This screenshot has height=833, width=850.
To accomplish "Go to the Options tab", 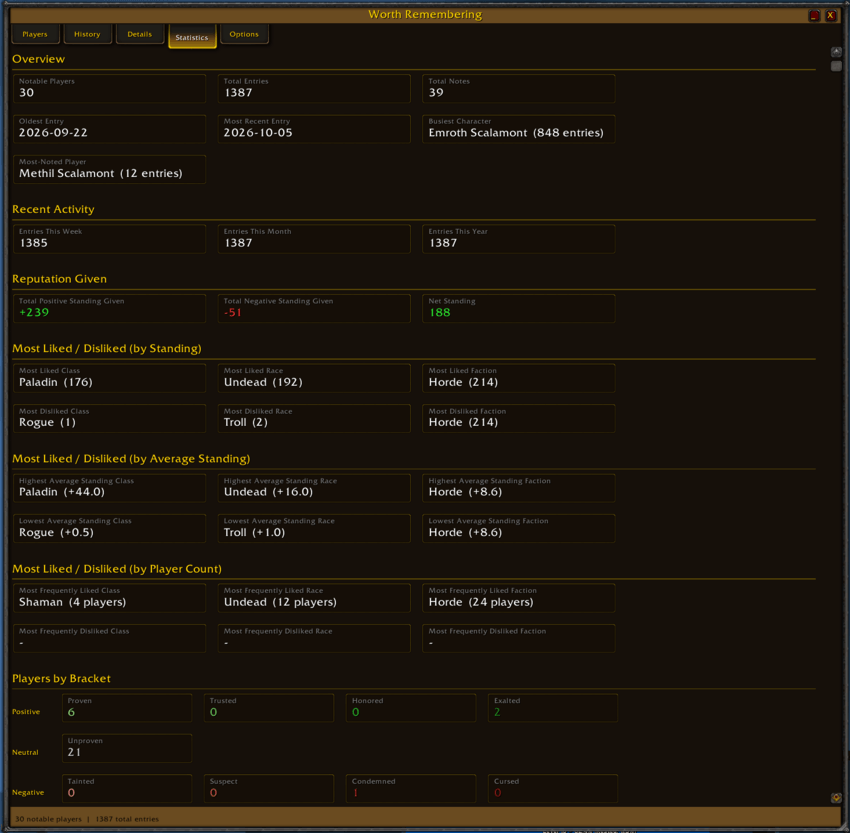I will [244, 34].
